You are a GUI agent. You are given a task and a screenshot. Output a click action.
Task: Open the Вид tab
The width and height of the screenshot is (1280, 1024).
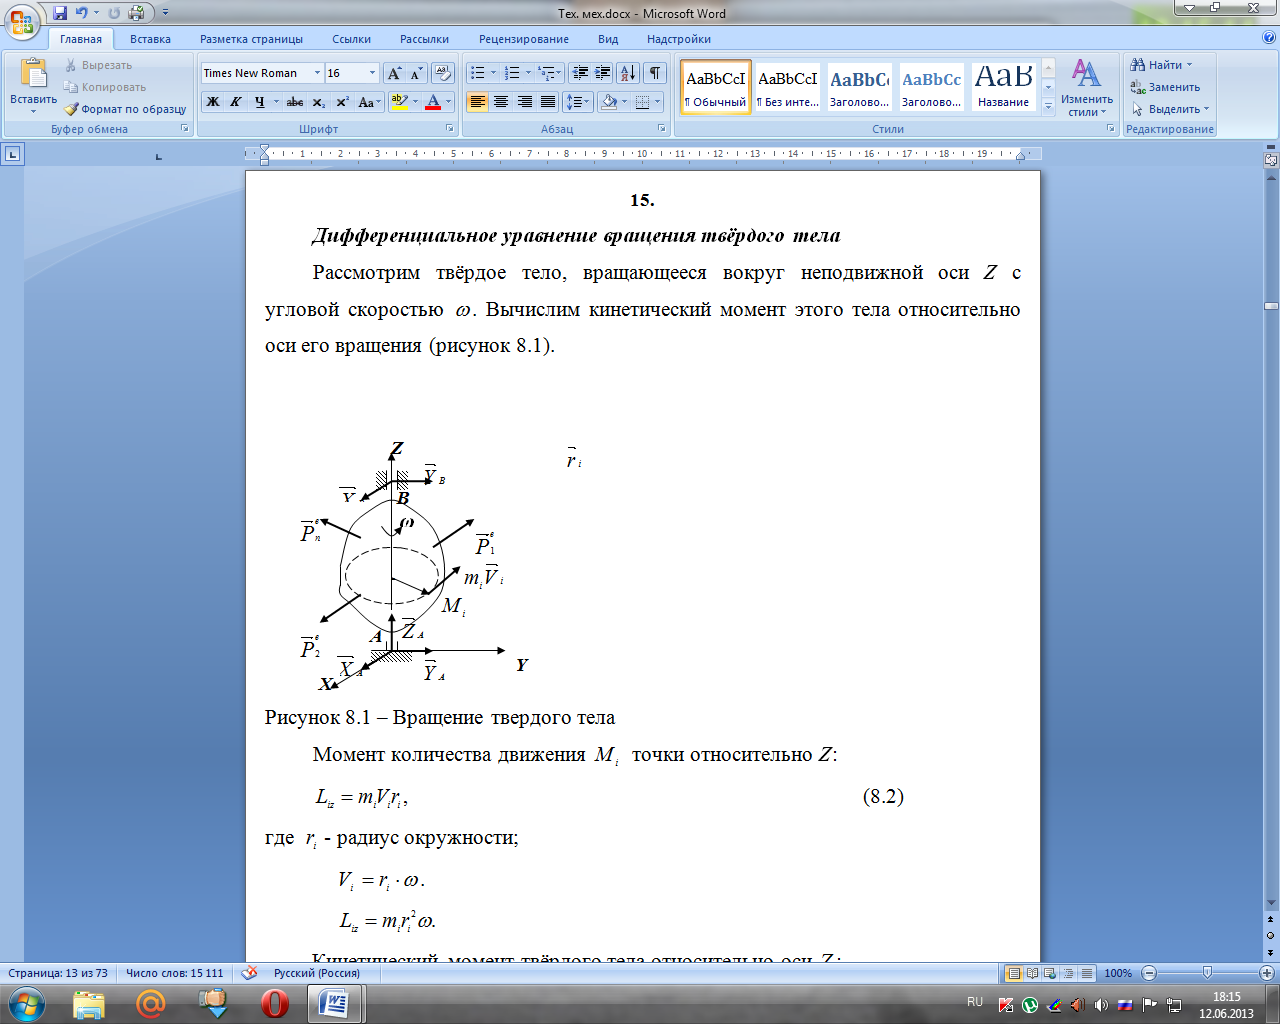click(608, 39)
